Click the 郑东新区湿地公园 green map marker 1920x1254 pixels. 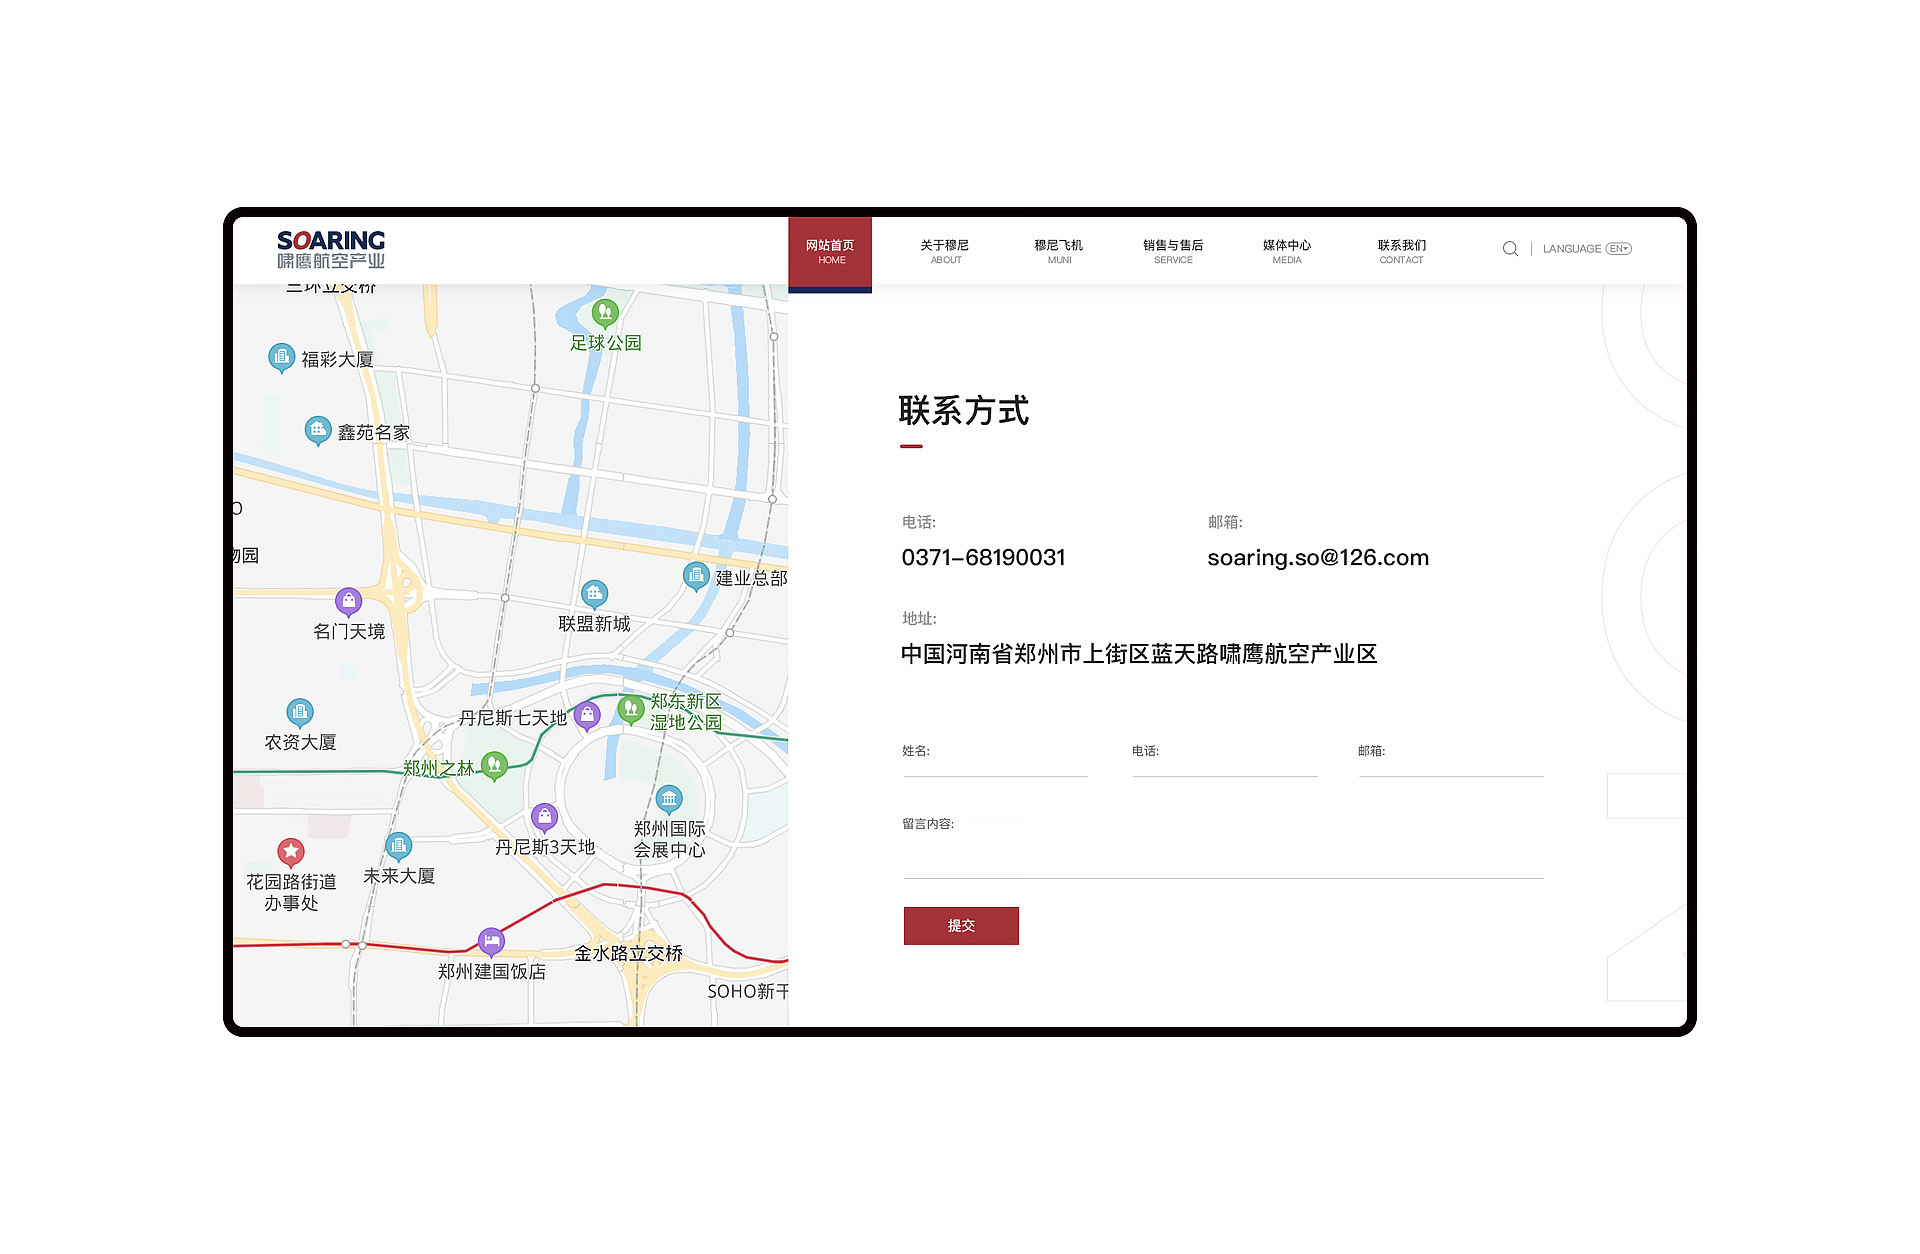tap(631, 709)
